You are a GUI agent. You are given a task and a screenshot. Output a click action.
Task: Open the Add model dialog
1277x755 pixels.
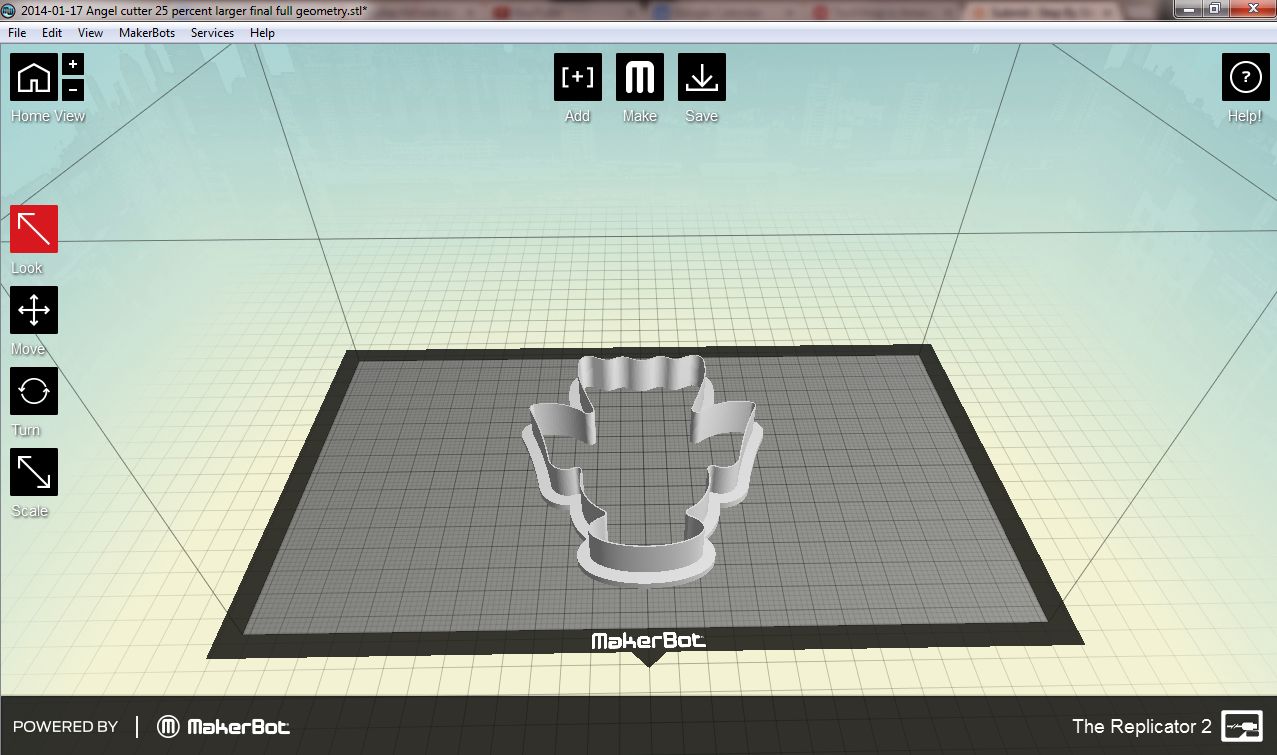(577, 77)
